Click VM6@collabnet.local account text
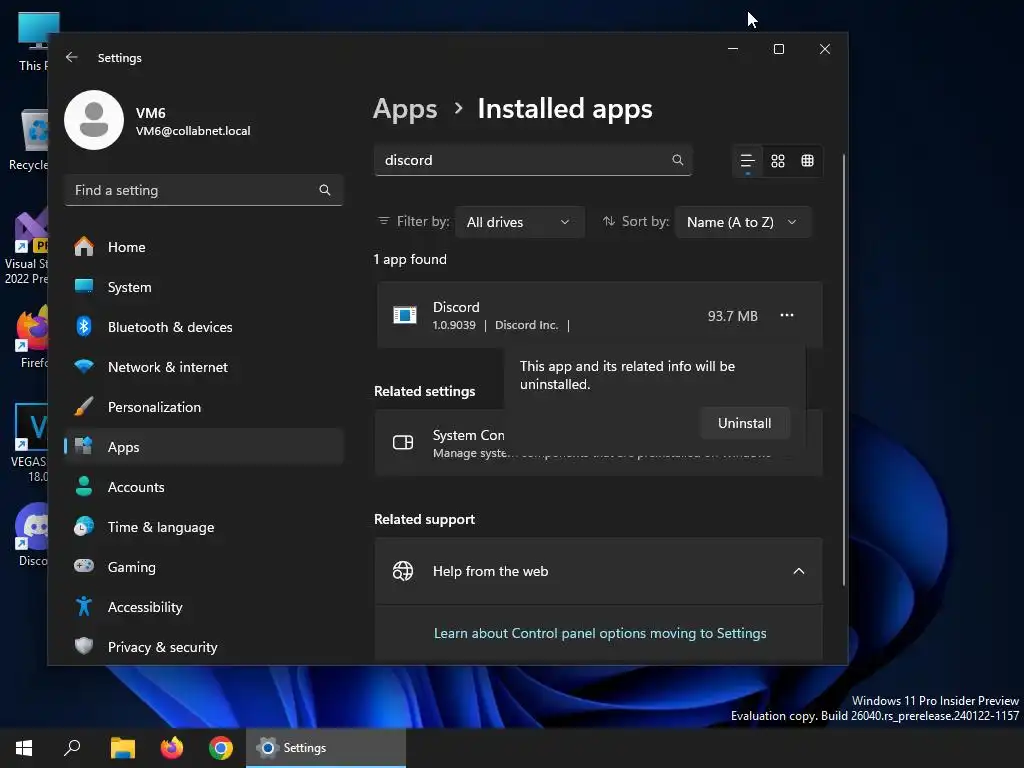Image resolution: width=1024 pixels, height=768 pixels. coord(193,131)
